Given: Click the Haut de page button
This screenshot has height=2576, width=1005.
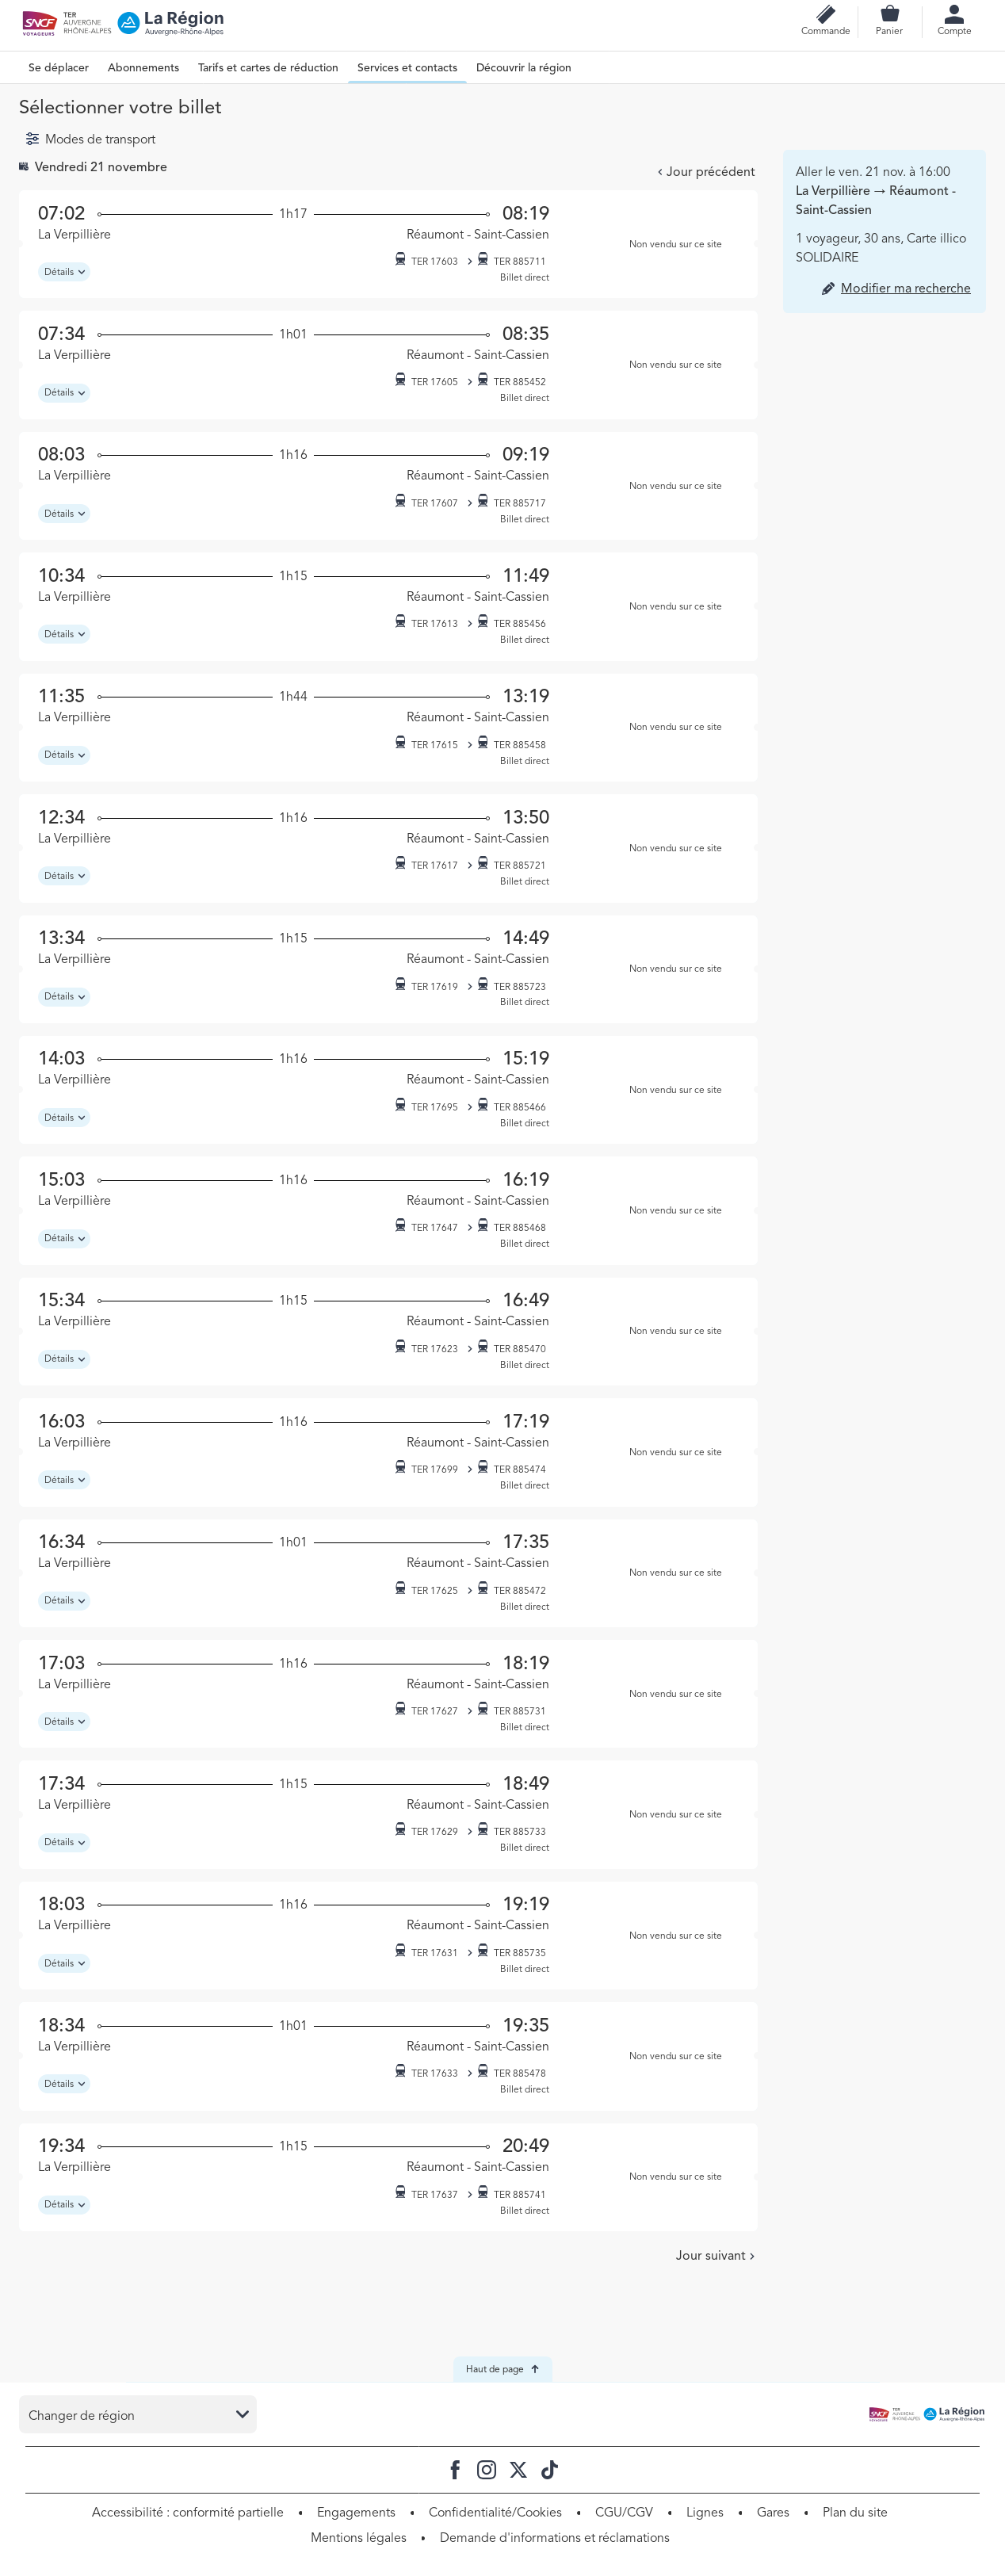Looking at the screenshot, I should tap(502, 2368).
